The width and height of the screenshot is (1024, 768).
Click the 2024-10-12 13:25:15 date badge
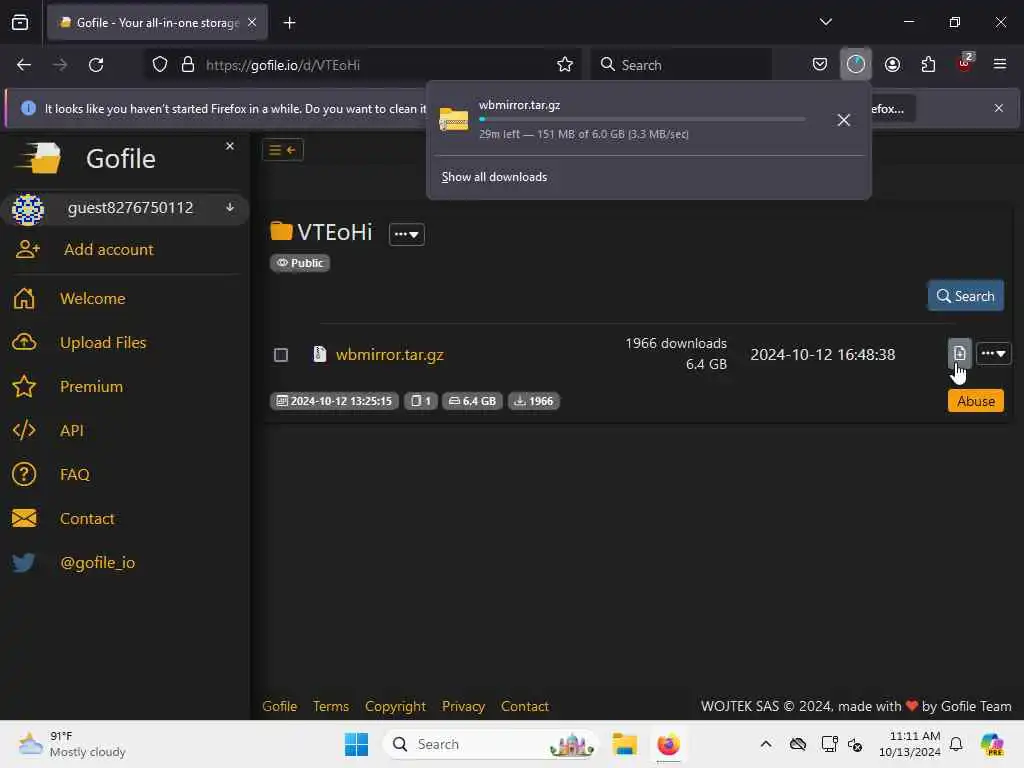tap(334, 401)
